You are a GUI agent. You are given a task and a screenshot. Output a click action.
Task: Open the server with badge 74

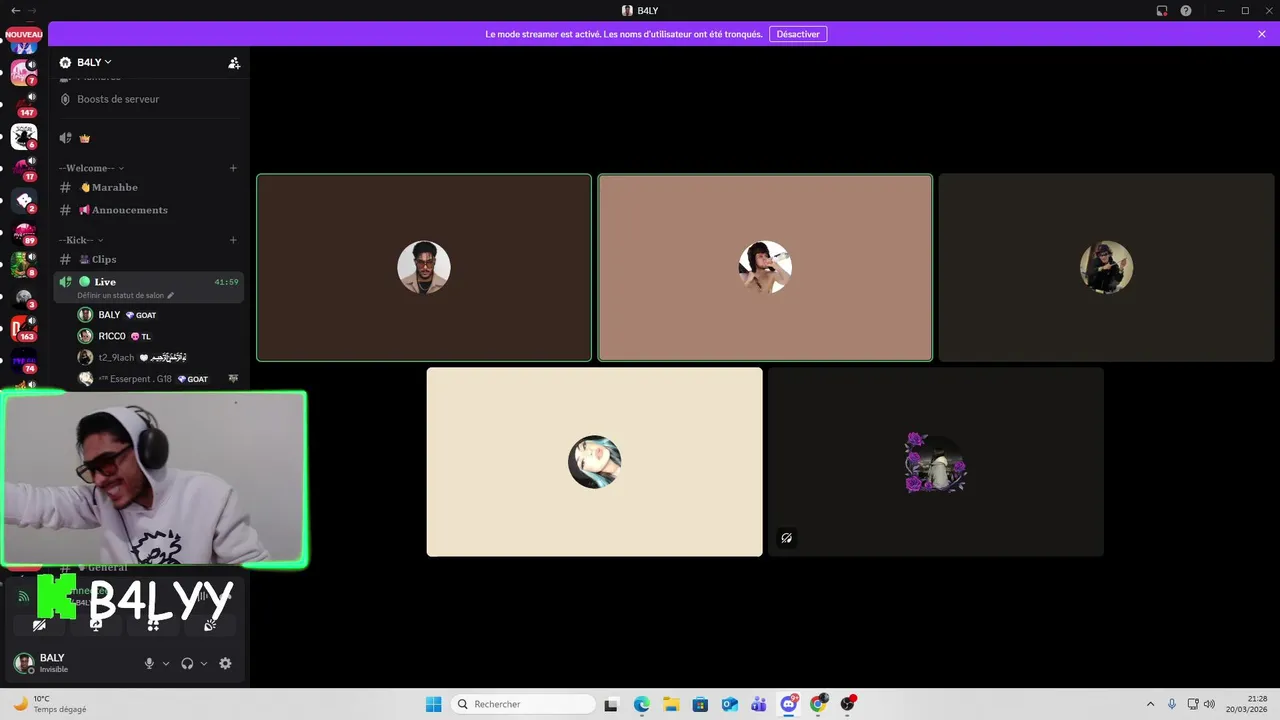(x=24, y=361)
